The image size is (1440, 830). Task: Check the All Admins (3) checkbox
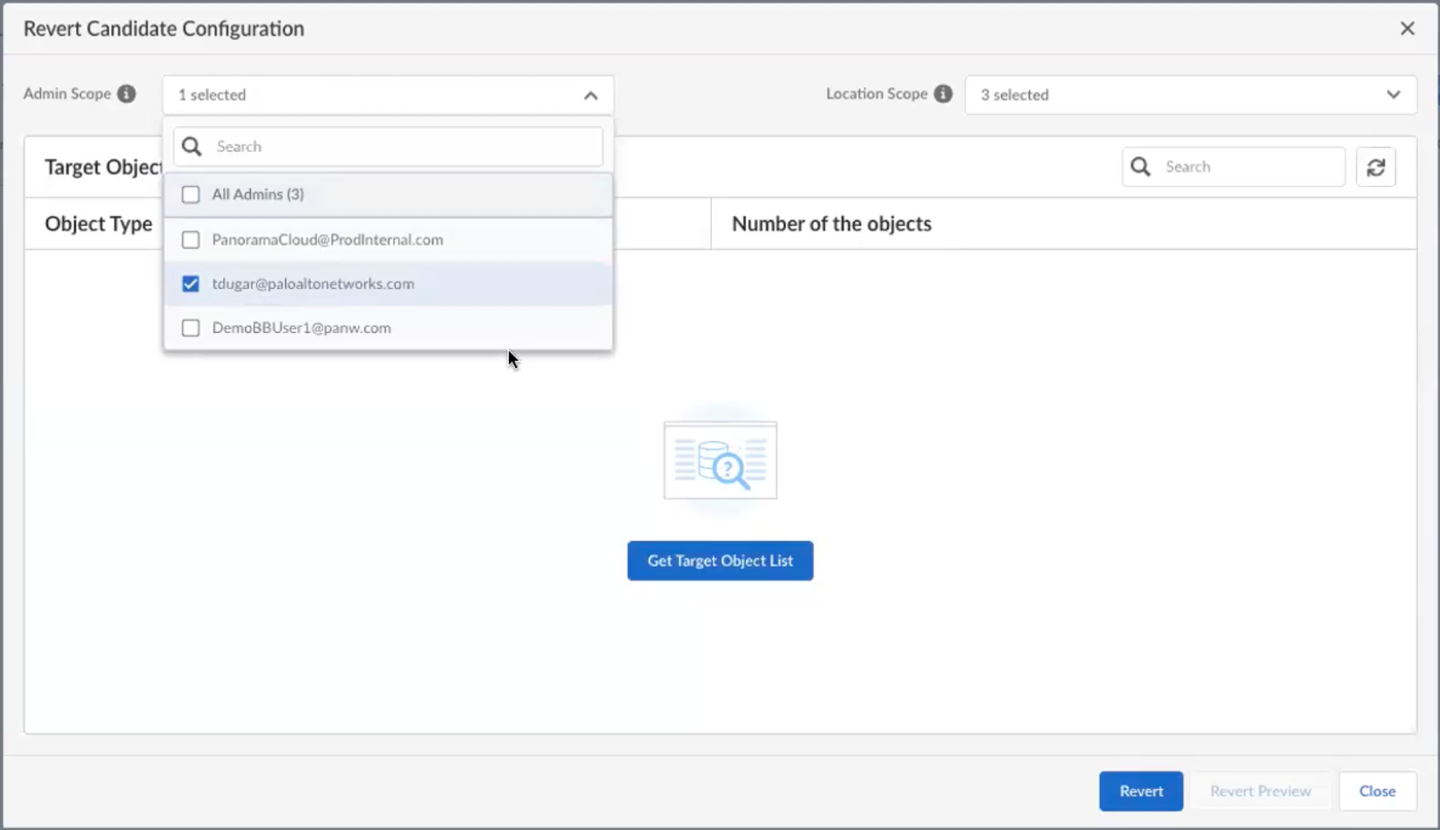point(191,195)
